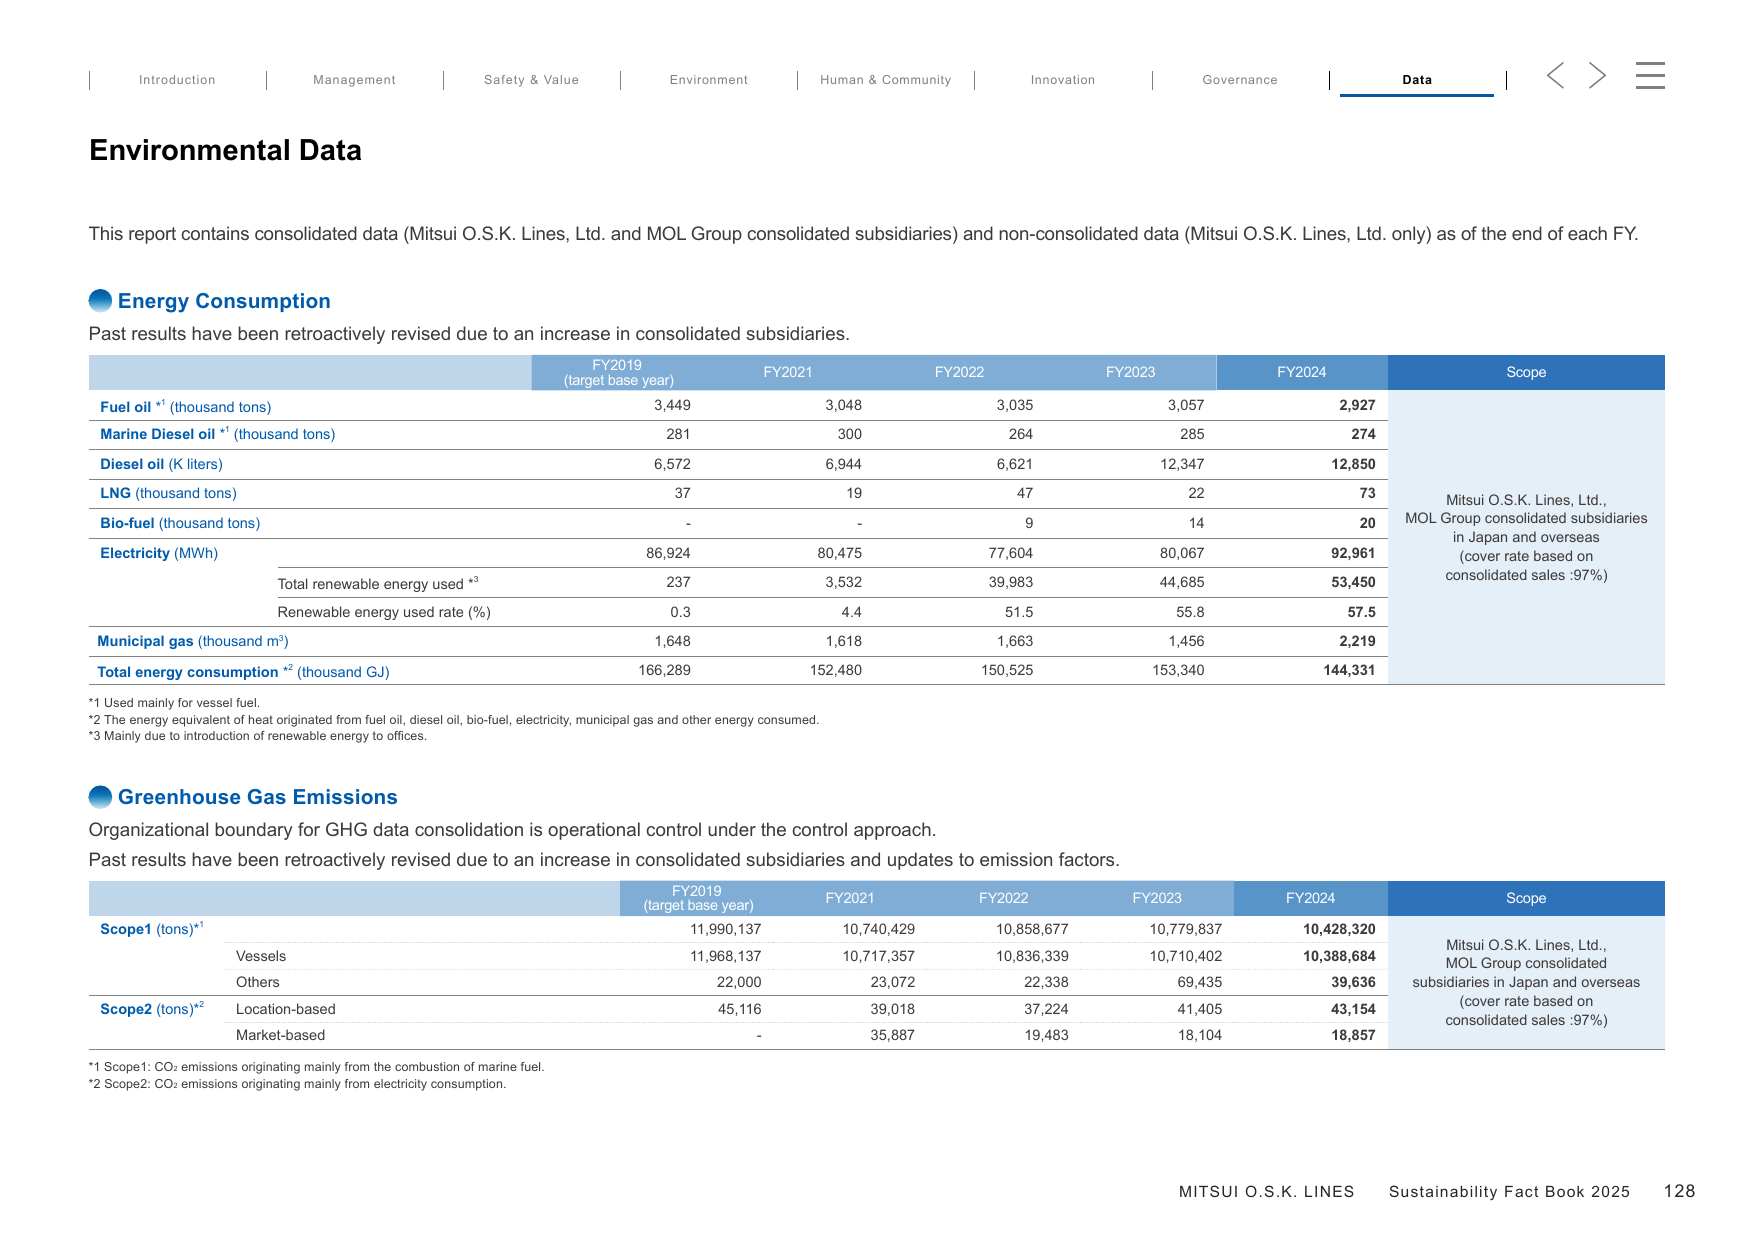
Task: Switch to Safety & Value tab
Action: 531,80
